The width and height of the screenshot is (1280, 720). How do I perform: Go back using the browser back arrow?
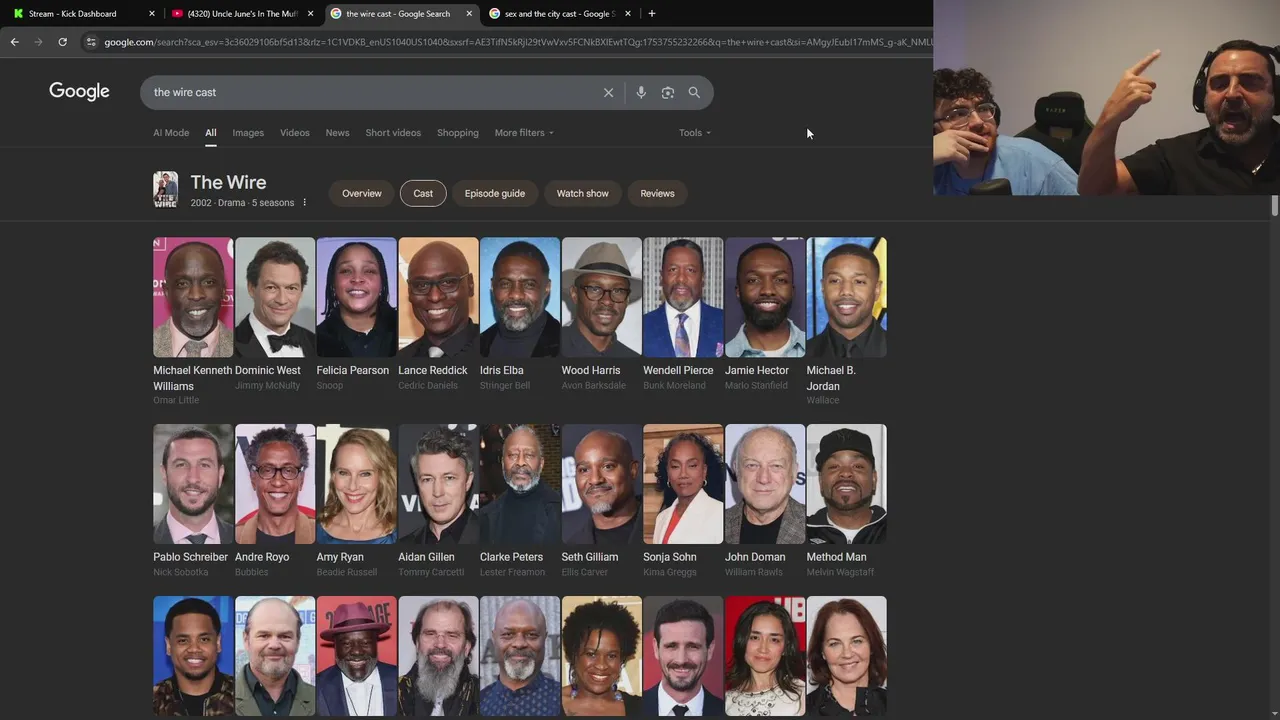coord(14,42)
